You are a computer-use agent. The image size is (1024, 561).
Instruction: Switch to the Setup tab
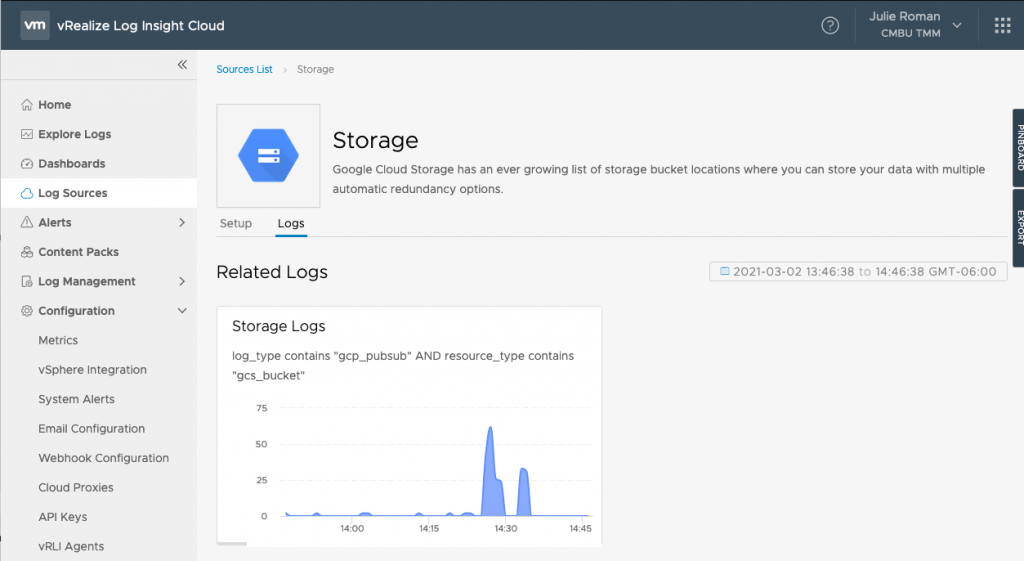[236, 223]
